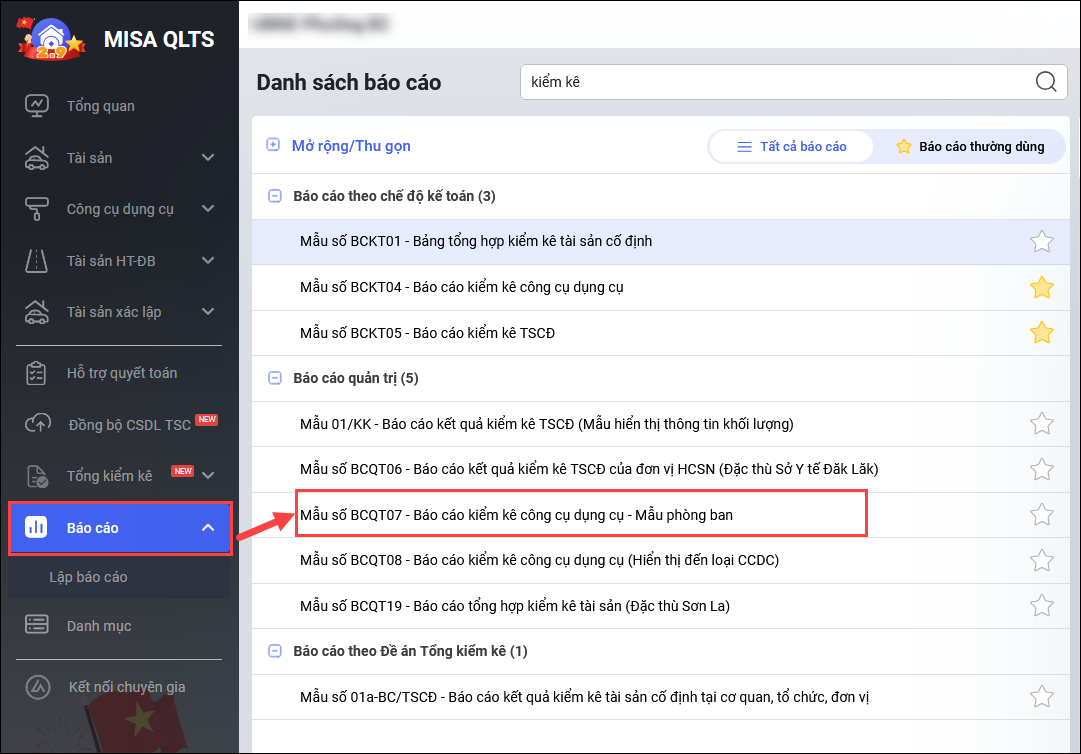The height and width of the screenshot is (754, 1081).
Task: Click the Công cụ dụng cụ roller icon
Action: [37, 209]
